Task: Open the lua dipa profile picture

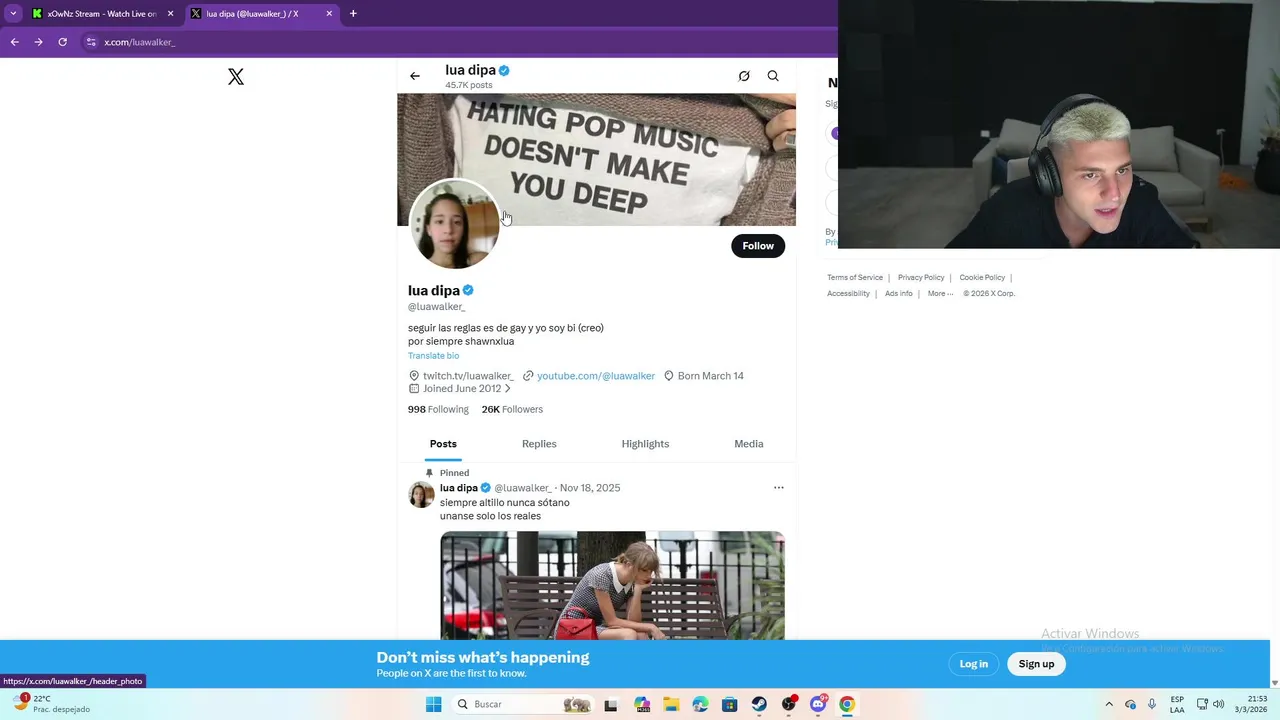Action: (x=455, y=225)
